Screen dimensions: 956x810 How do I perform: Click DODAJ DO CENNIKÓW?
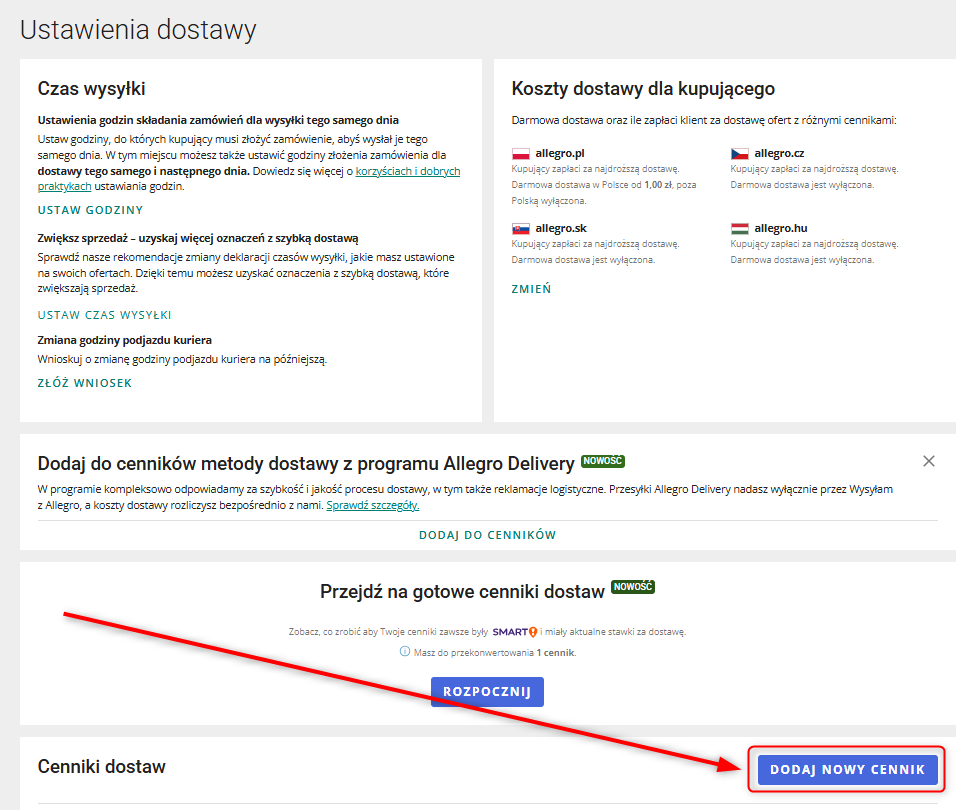coord(487,535)
